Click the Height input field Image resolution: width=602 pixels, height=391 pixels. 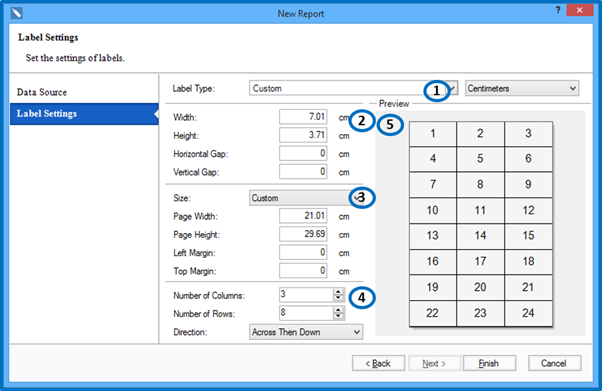[x=303, y=135]
